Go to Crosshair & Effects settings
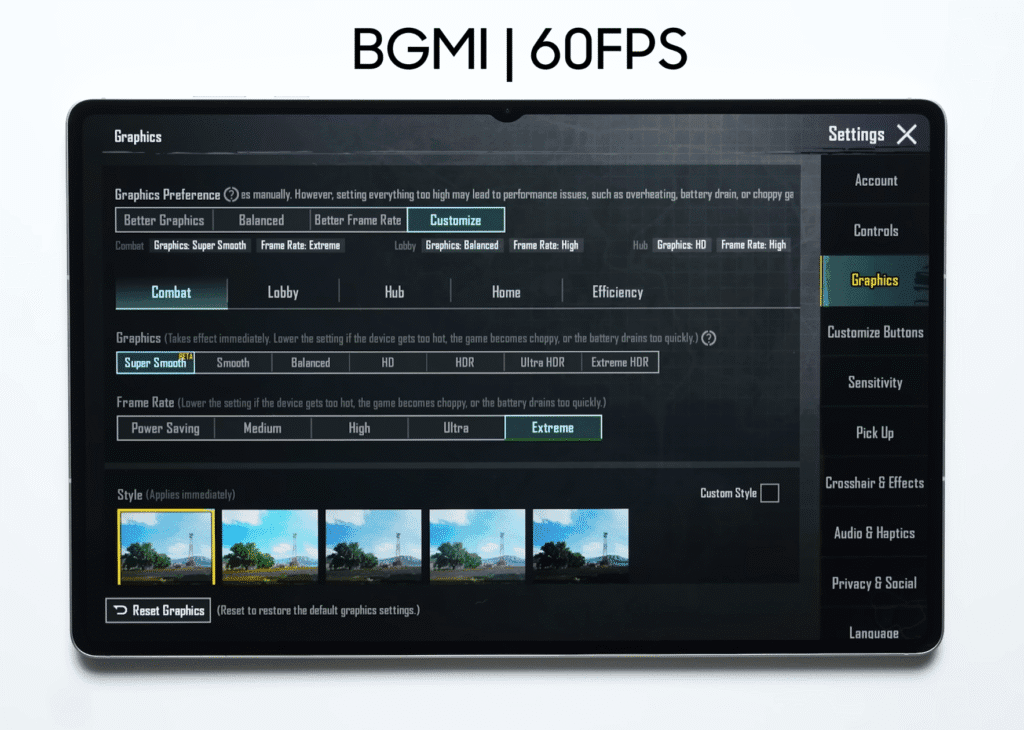The width and height of the screenshot is (1024, 730). click(x=875, y=483)
